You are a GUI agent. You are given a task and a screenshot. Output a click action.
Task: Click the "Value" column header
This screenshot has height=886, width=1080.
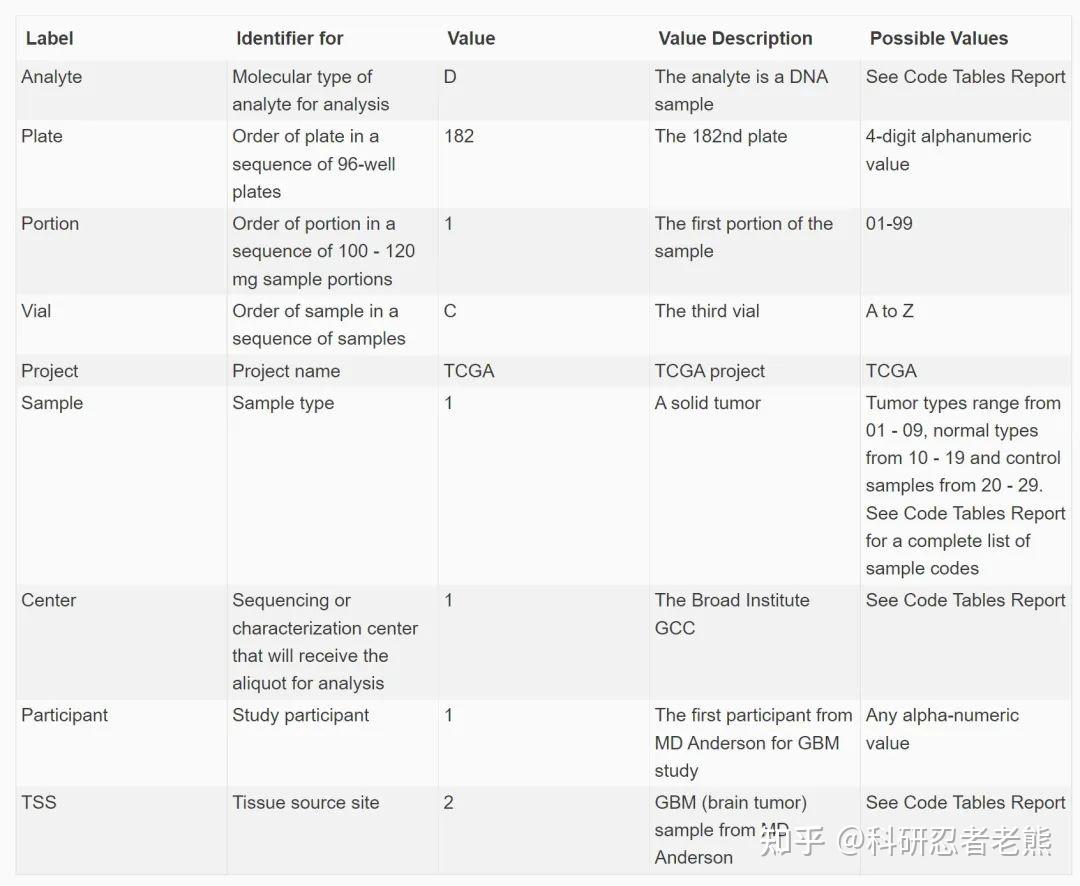click(471, 39)
